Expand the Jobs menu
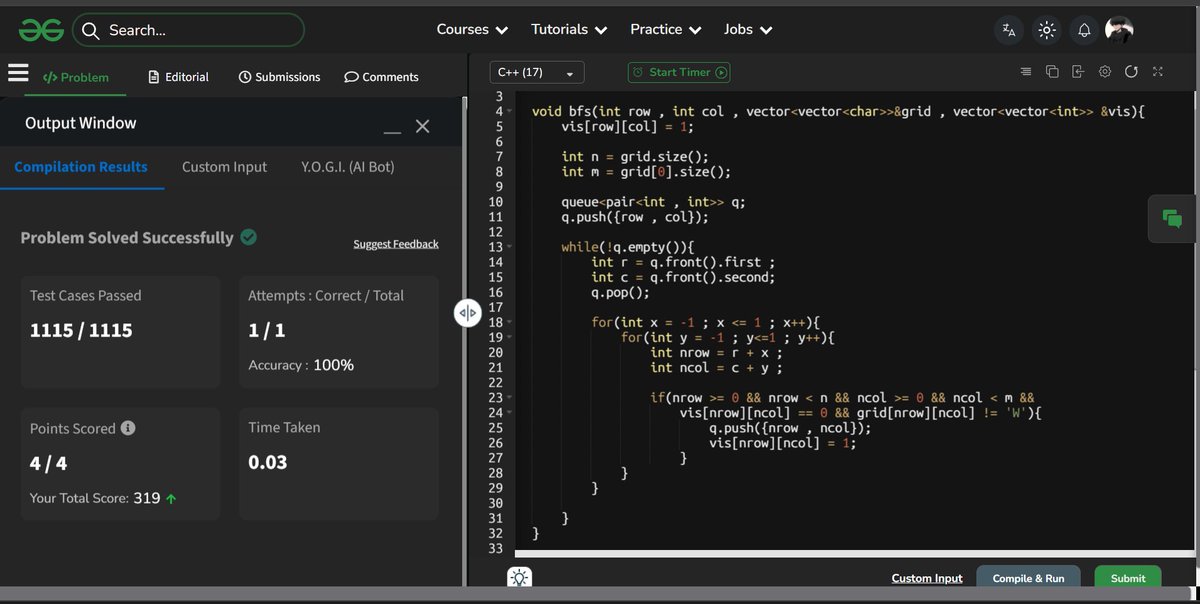Screen dimensions: 1200x604 click(x=748, y=30)
